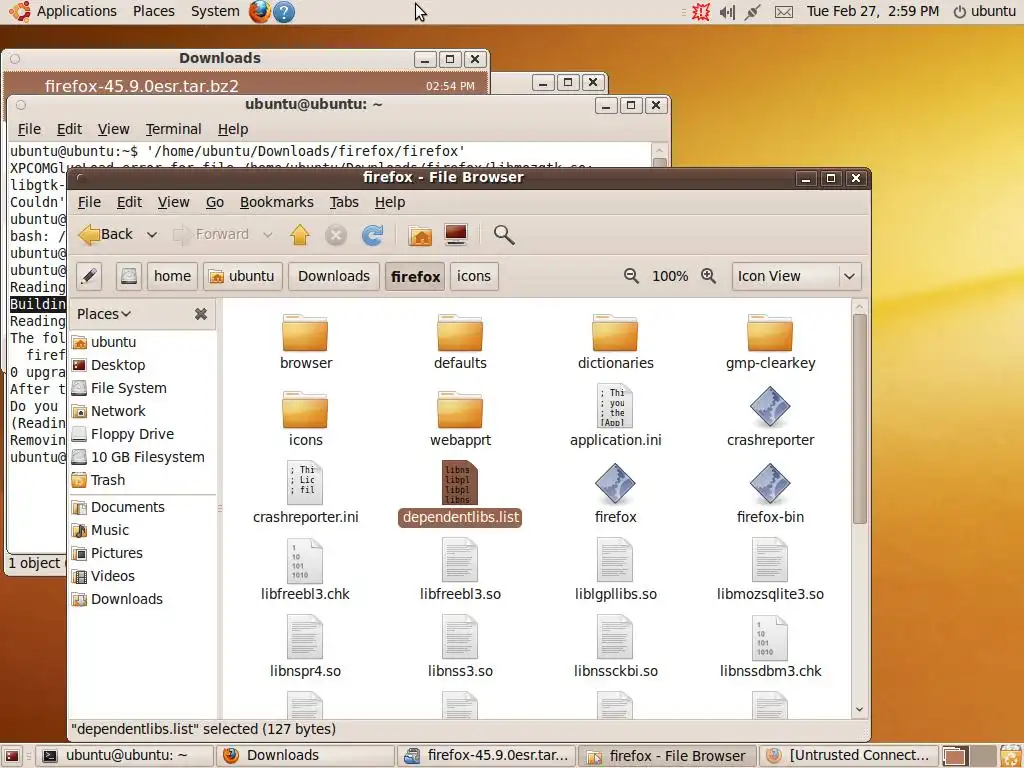
Task: Select the firefox-bin executable
Action: tap(770, 493)
